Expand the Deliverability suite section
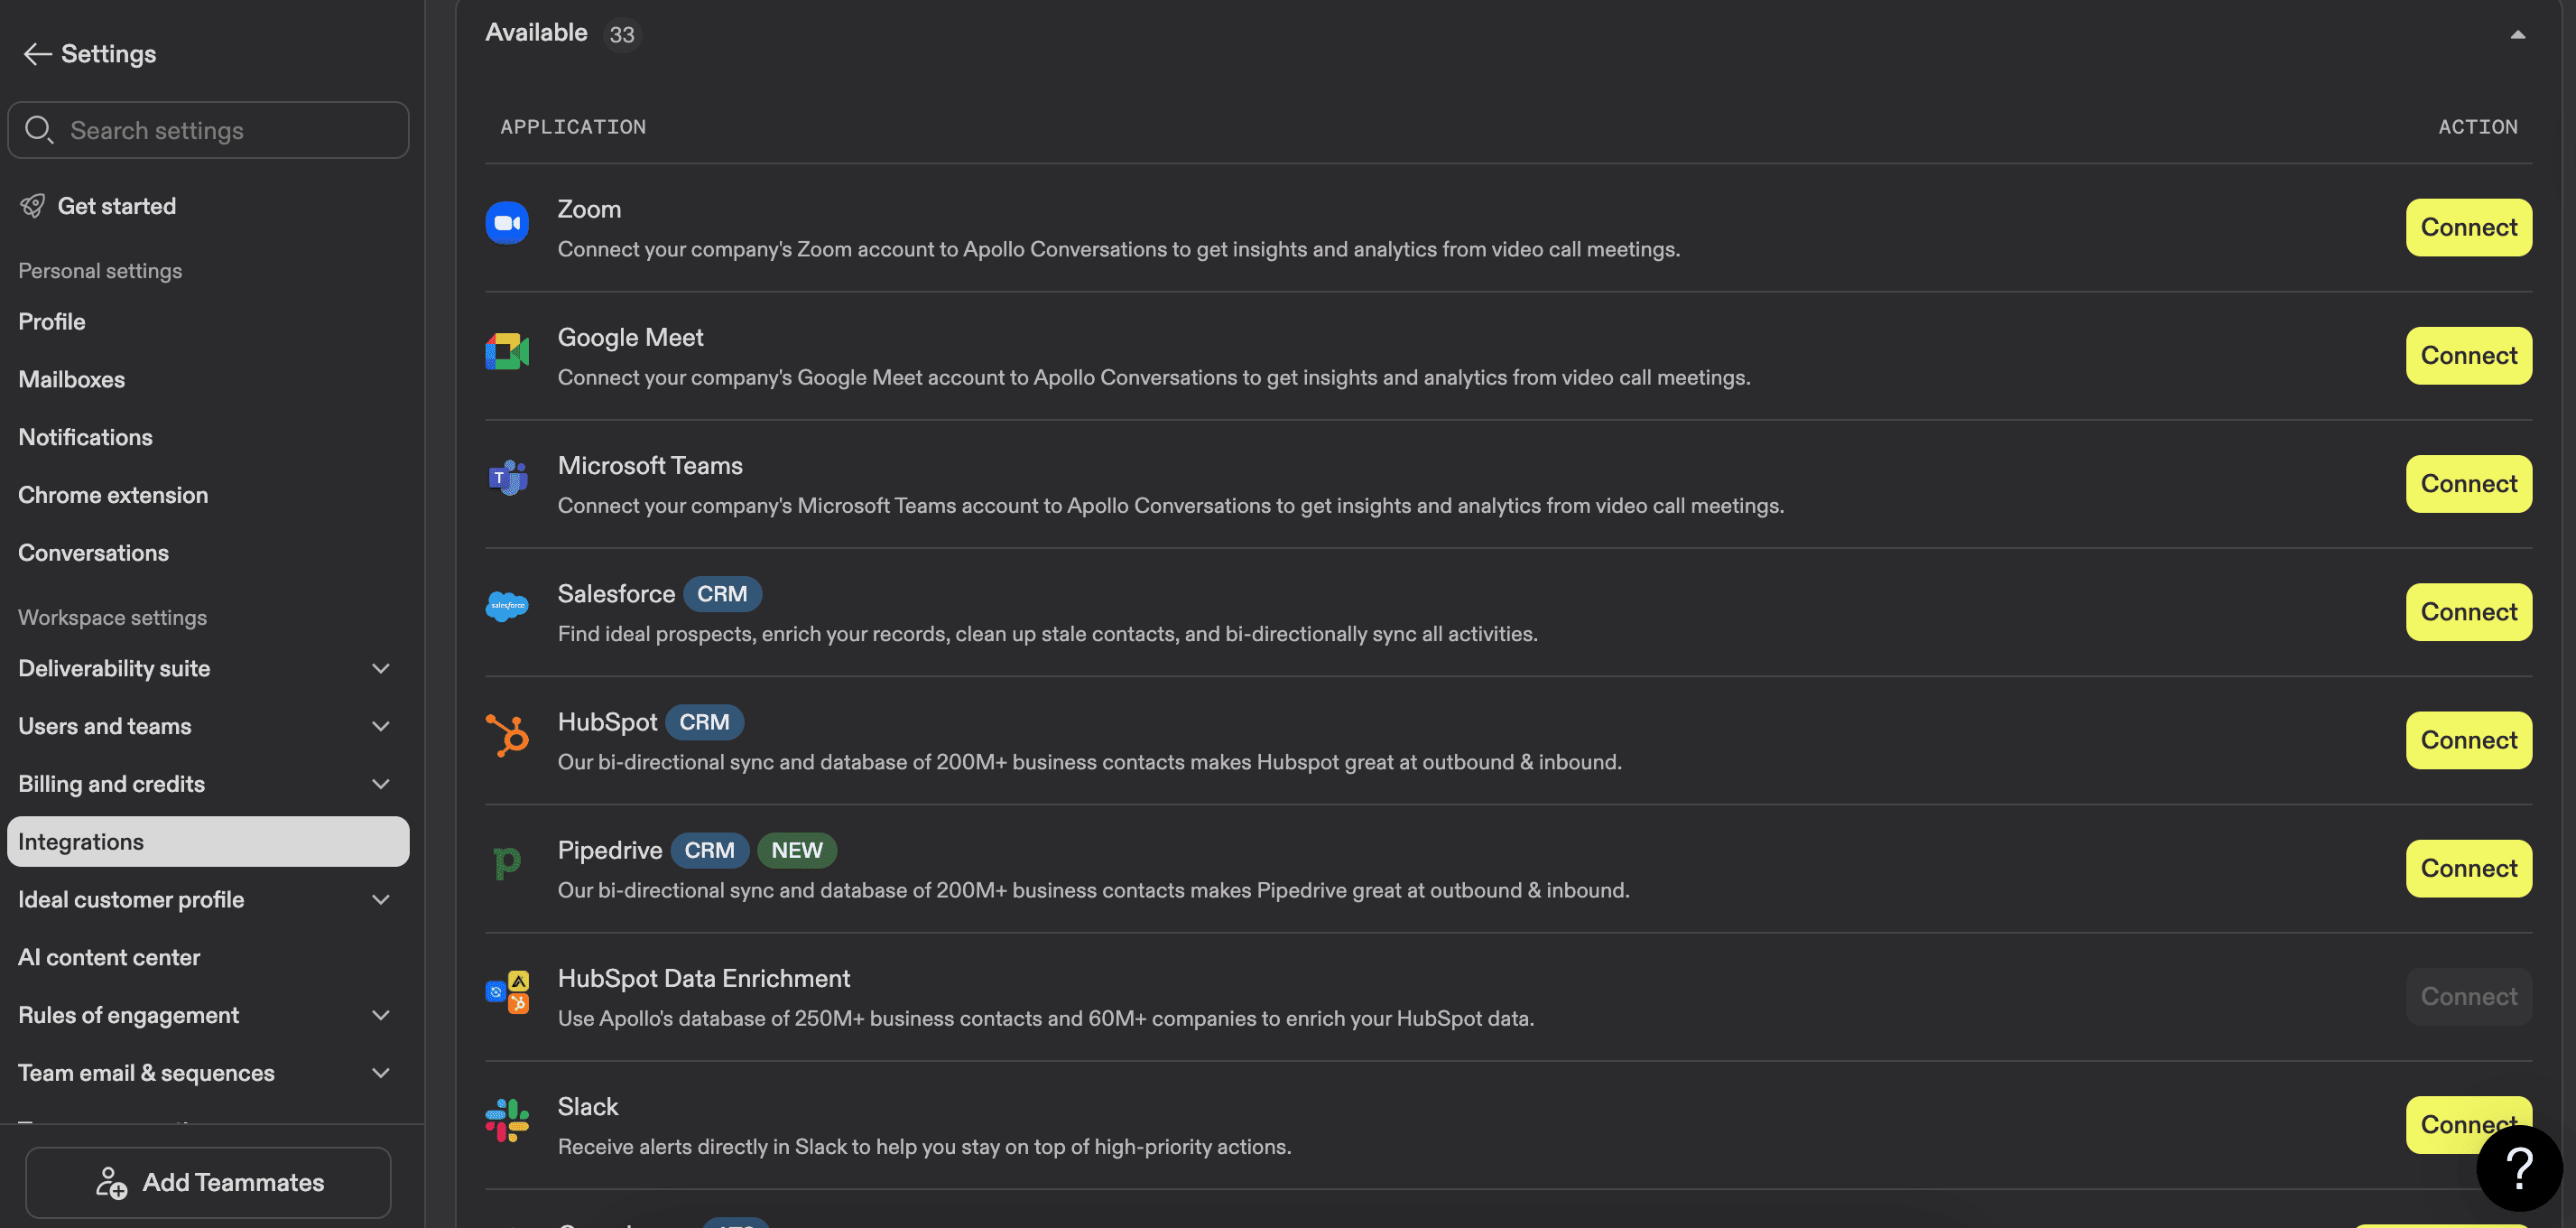 (380, 668)
